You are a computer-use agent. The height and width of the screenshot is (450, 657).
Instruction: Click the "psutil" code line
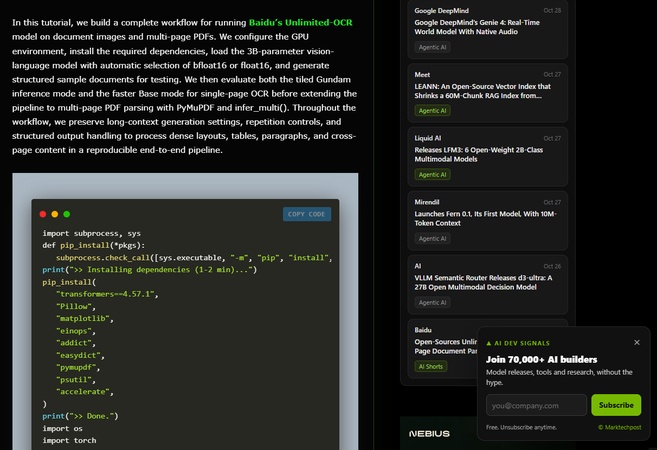pos(76,380)
